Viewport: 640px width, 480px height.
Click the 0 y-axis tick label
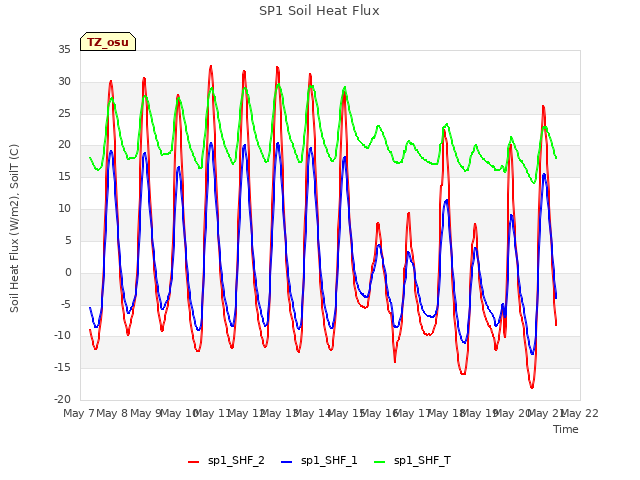68,273
